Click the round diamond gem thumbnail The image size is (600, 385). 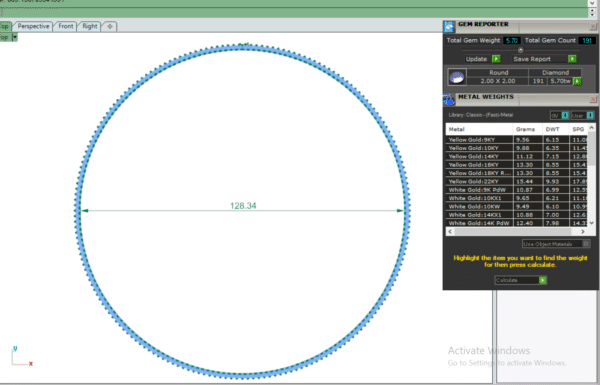click(457, 77)
